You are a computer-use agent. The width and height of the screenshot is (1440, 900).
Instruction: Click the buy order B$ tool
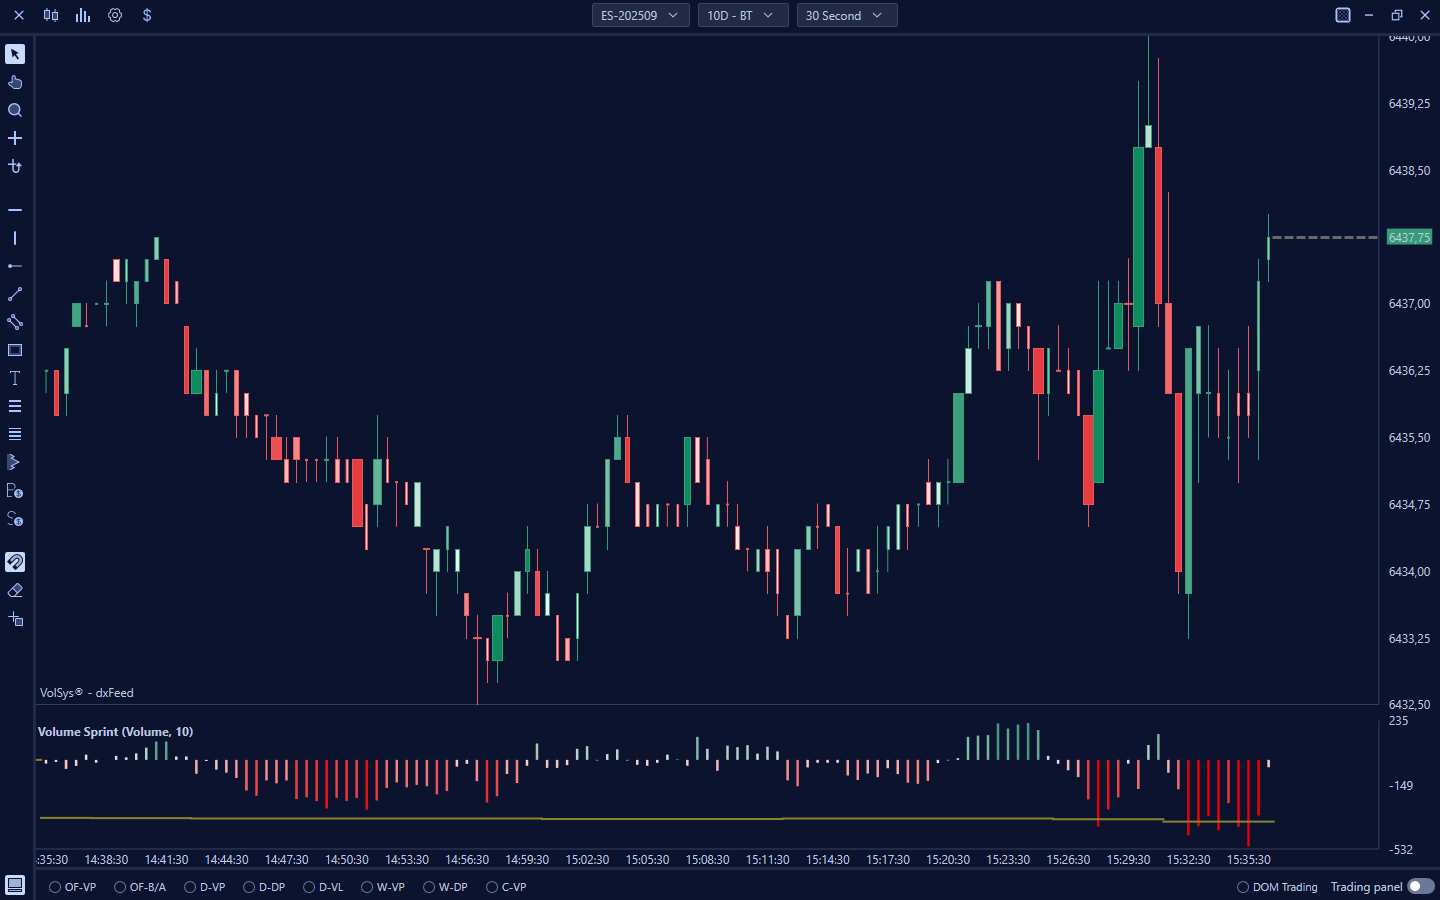coord(15,490)
